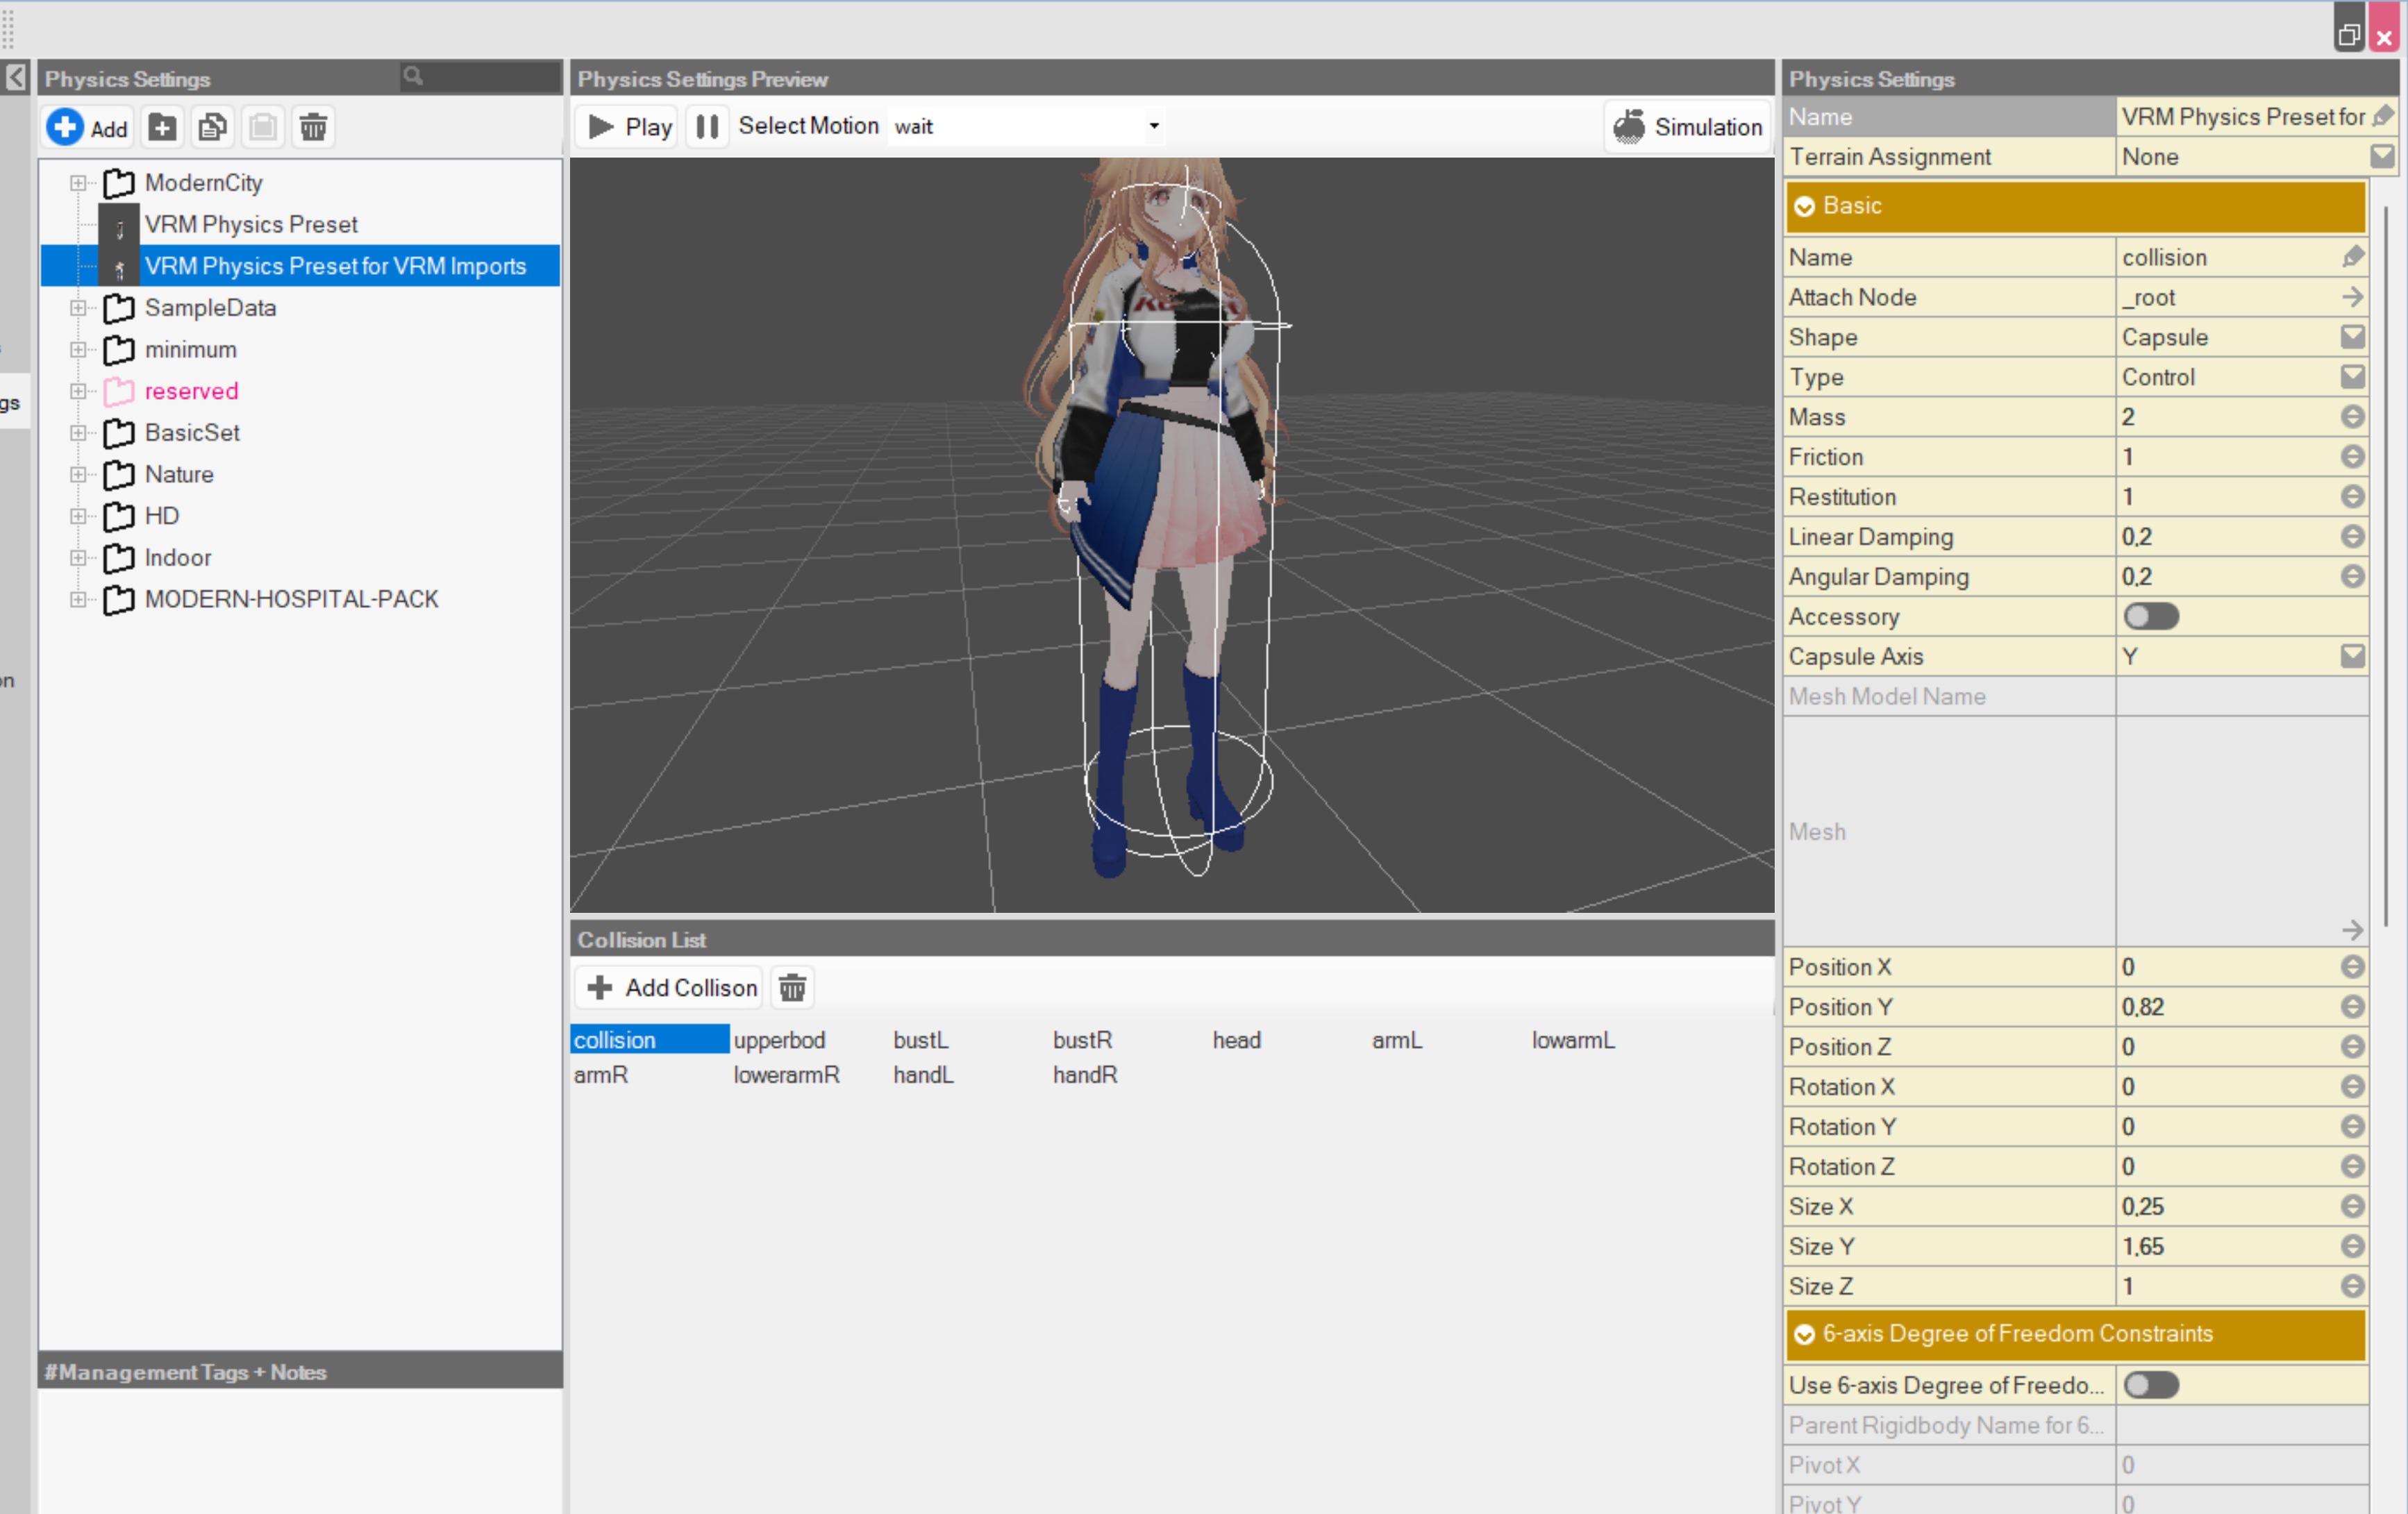The image size is (2408, 1514).
Task: Click the trash icon in Physics Settings toolbar
Action: [x=313, y=127]
